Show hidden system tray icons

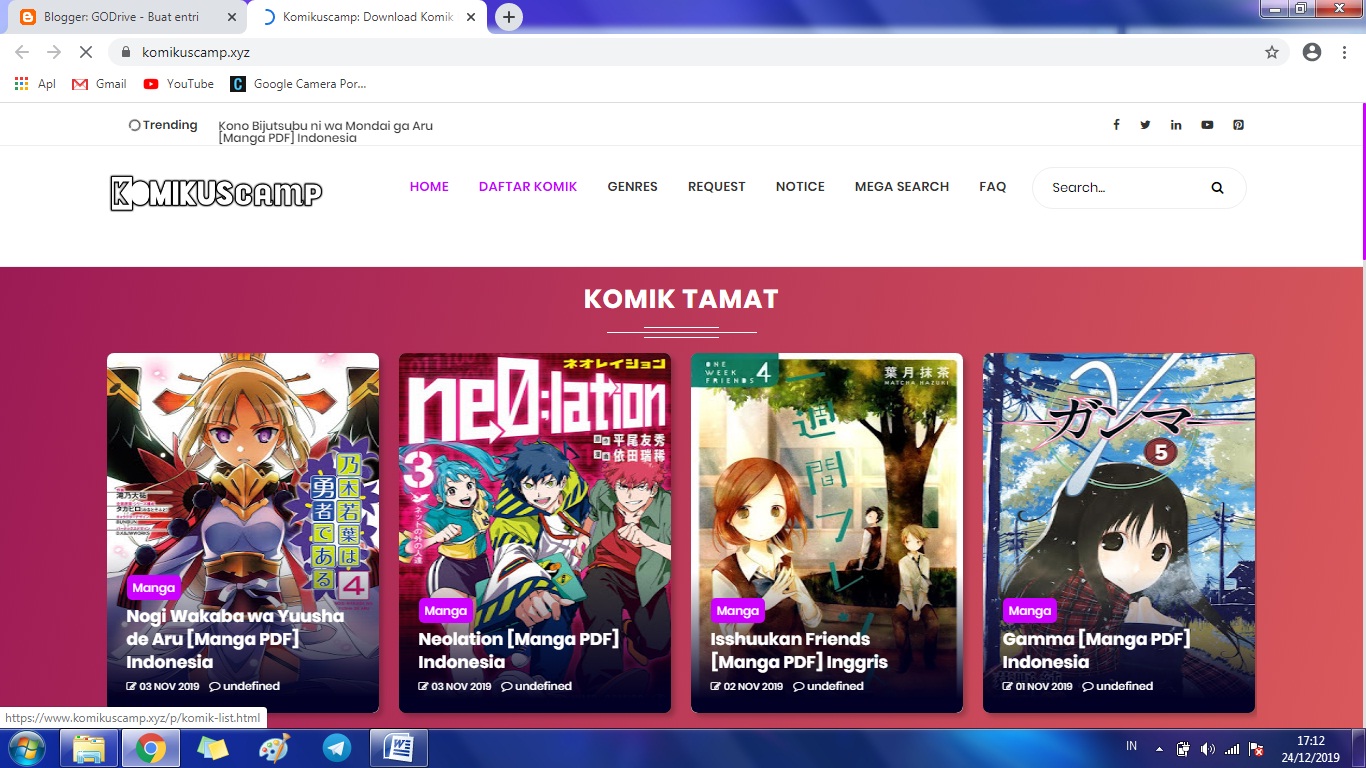point(1159,749)
